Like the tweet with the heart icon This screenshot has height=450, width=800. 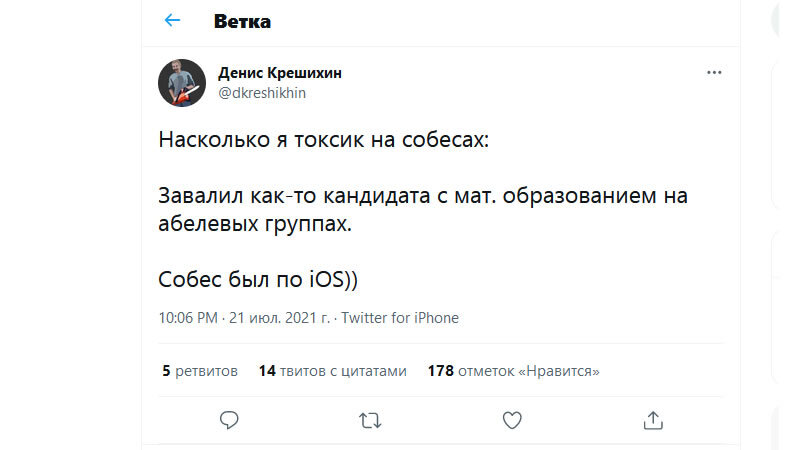(512, 420)
